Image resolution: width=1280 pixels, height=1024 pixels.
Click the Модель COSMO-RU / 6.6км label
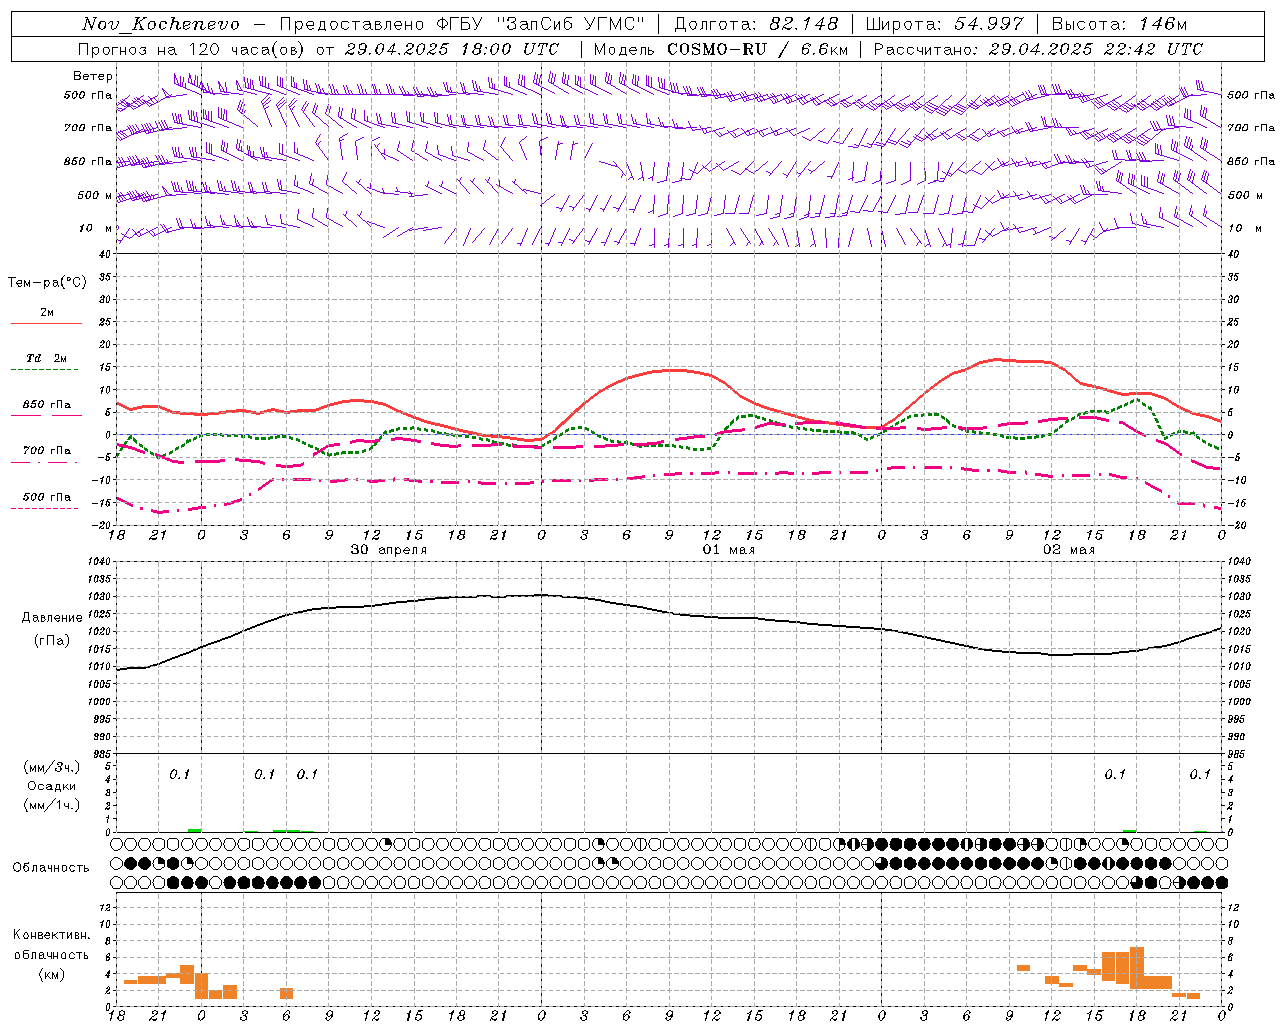click(720, 49)
